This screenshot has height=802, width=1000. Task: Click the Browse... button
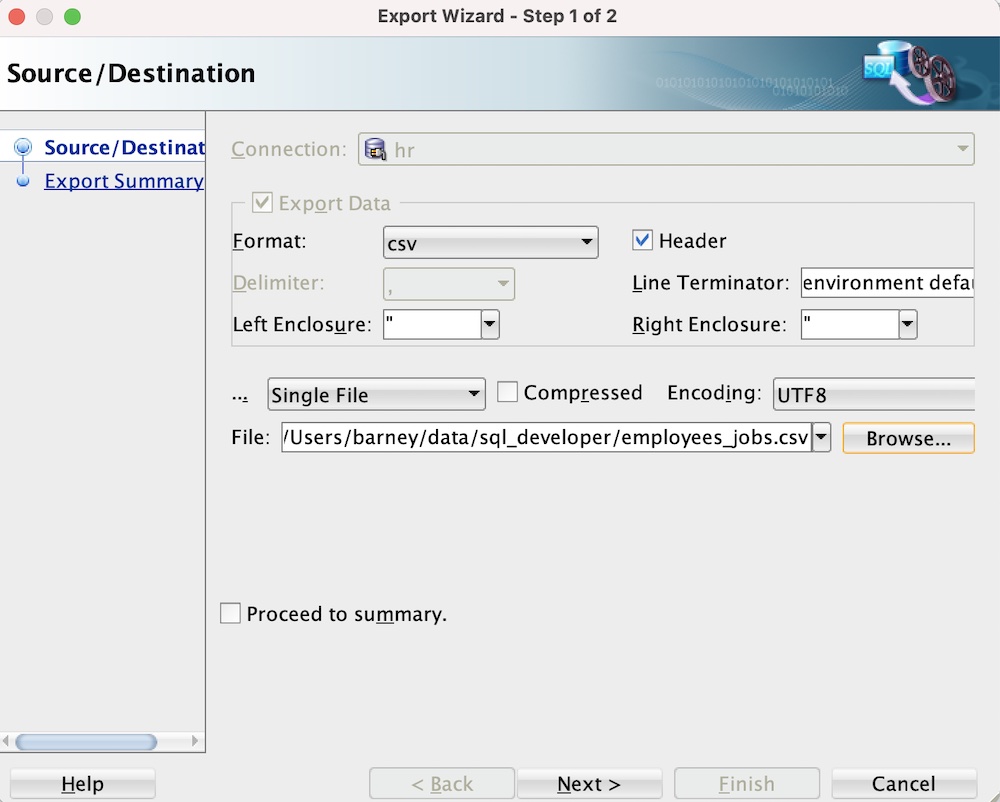coord(908,438)
